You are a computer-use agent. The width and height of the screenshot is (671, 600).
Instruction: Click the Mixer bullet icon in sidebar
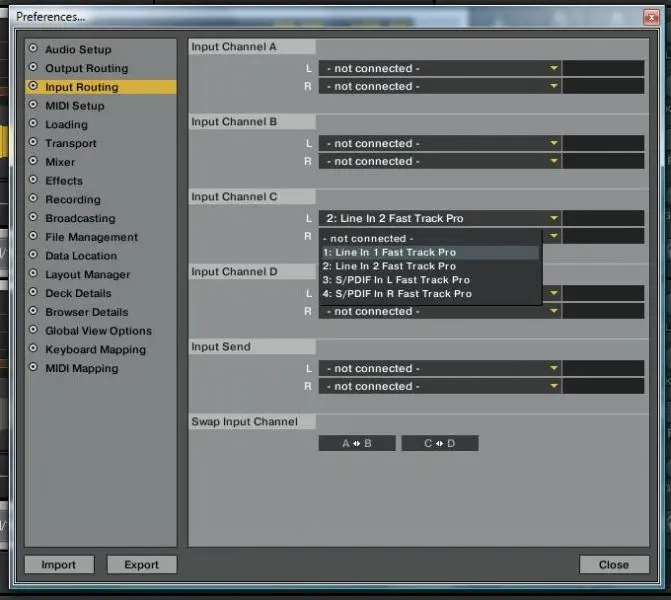(x=33, y=162)
